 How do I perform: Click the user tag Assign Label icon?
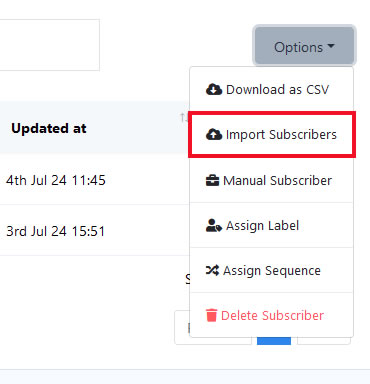click(x=214, y=226)
